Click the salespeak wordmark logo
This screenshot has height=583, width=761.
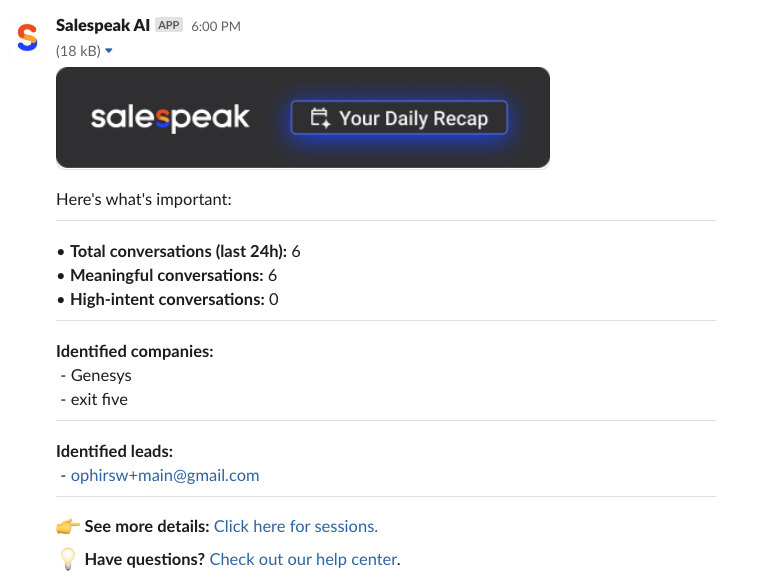(x=170, y=117)
